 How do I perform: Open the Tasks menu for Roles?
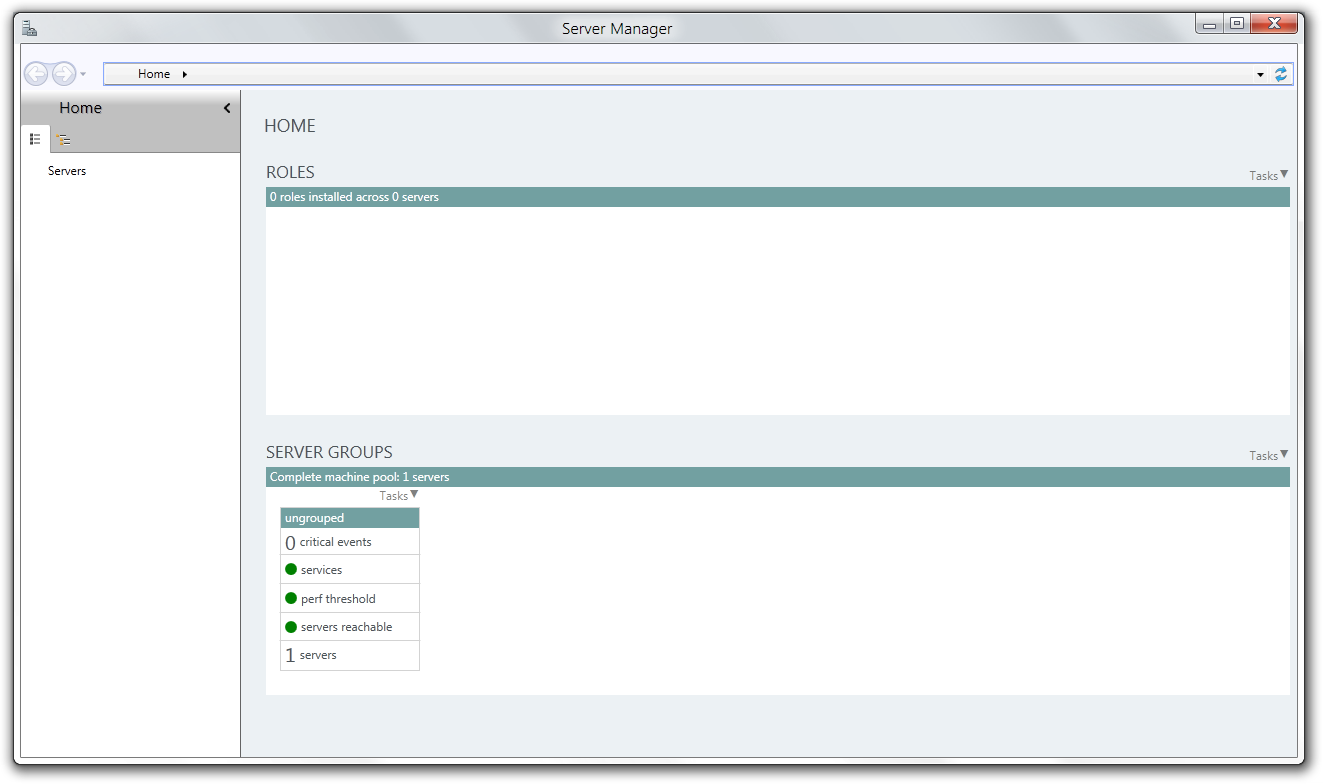[1268, 175]
